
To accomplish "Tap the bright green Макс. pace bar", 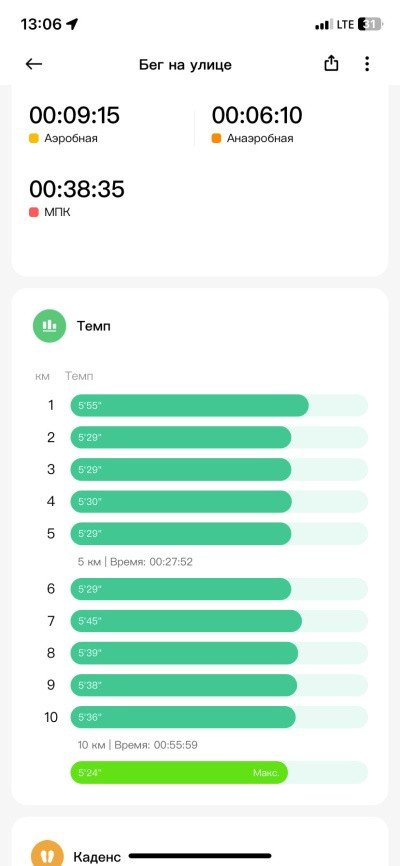I will [x=179, y=772].
